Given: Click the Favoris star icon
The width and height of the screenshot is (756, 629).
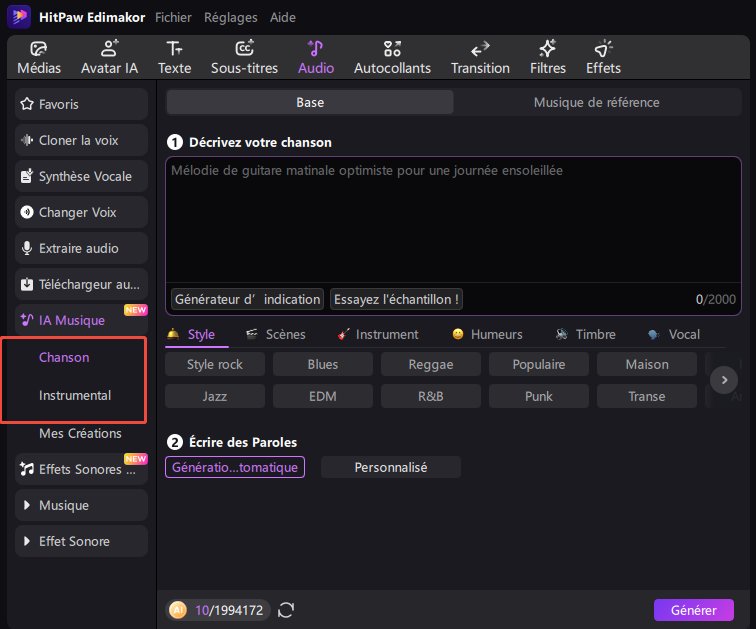Looking at the screenshot, I should (x=27, y=104).
